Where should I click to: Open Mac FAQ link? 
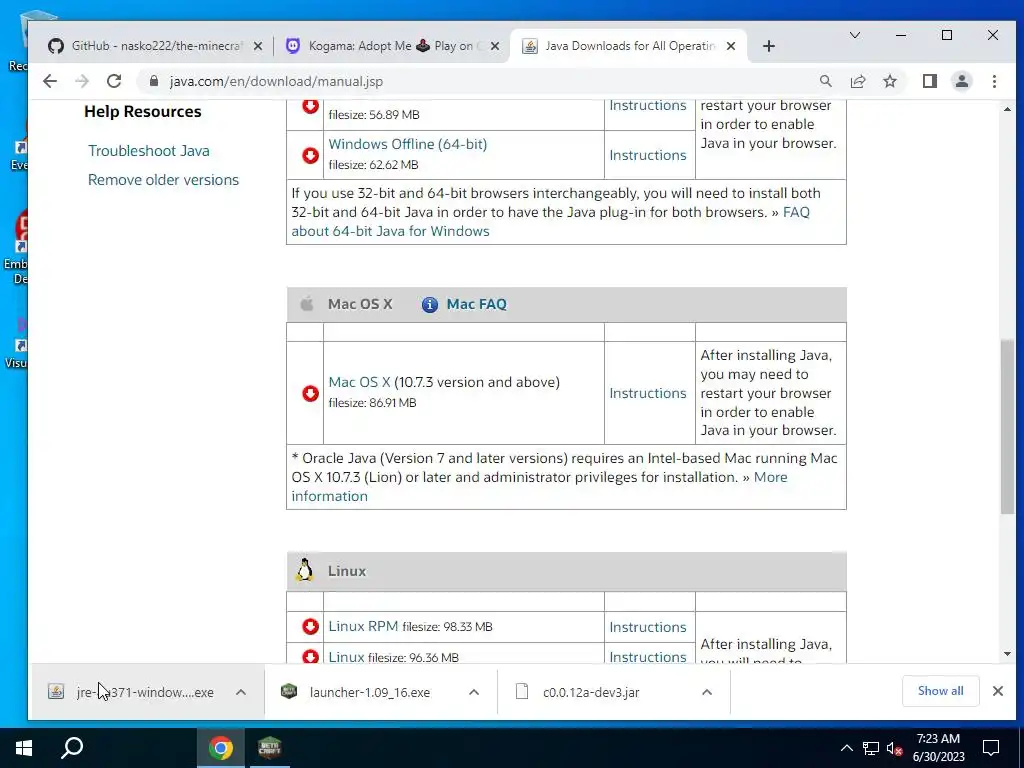click(476, 304)
